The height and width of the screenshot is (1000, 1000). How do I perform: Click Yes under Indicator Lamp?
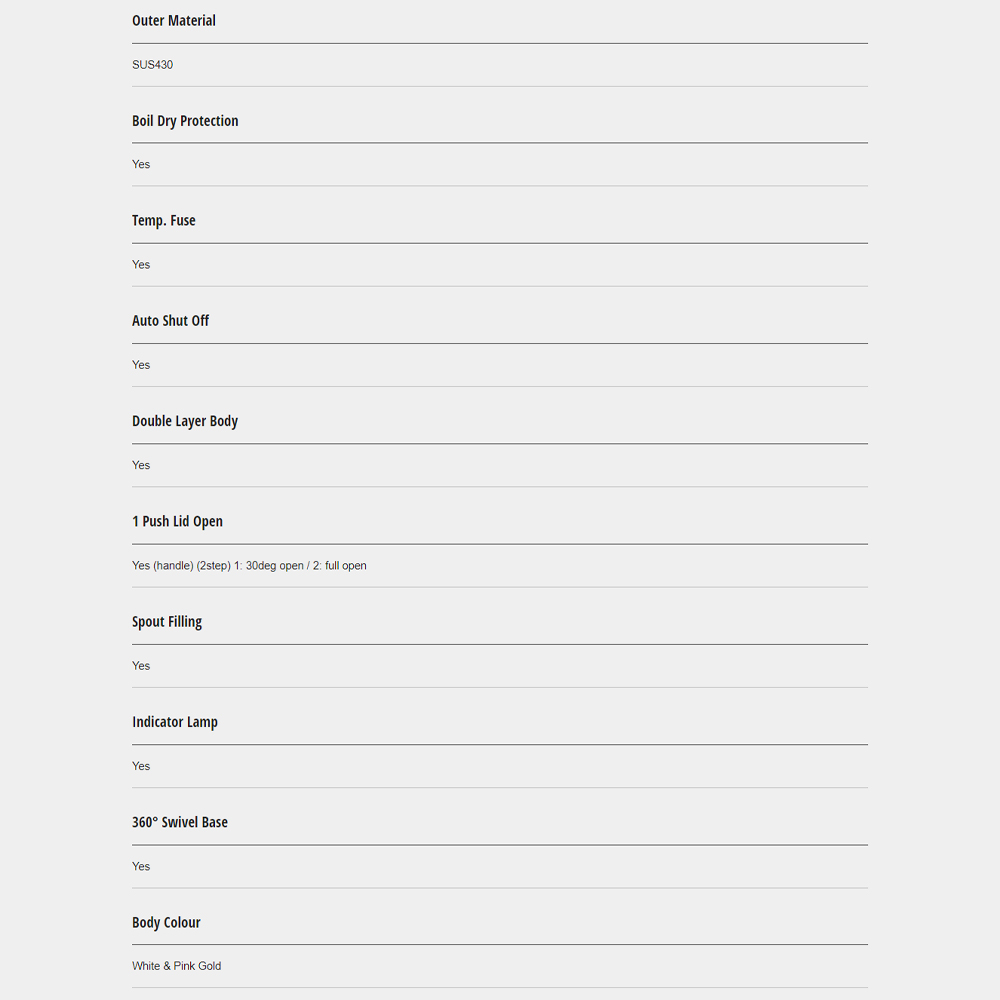point(141,766)
